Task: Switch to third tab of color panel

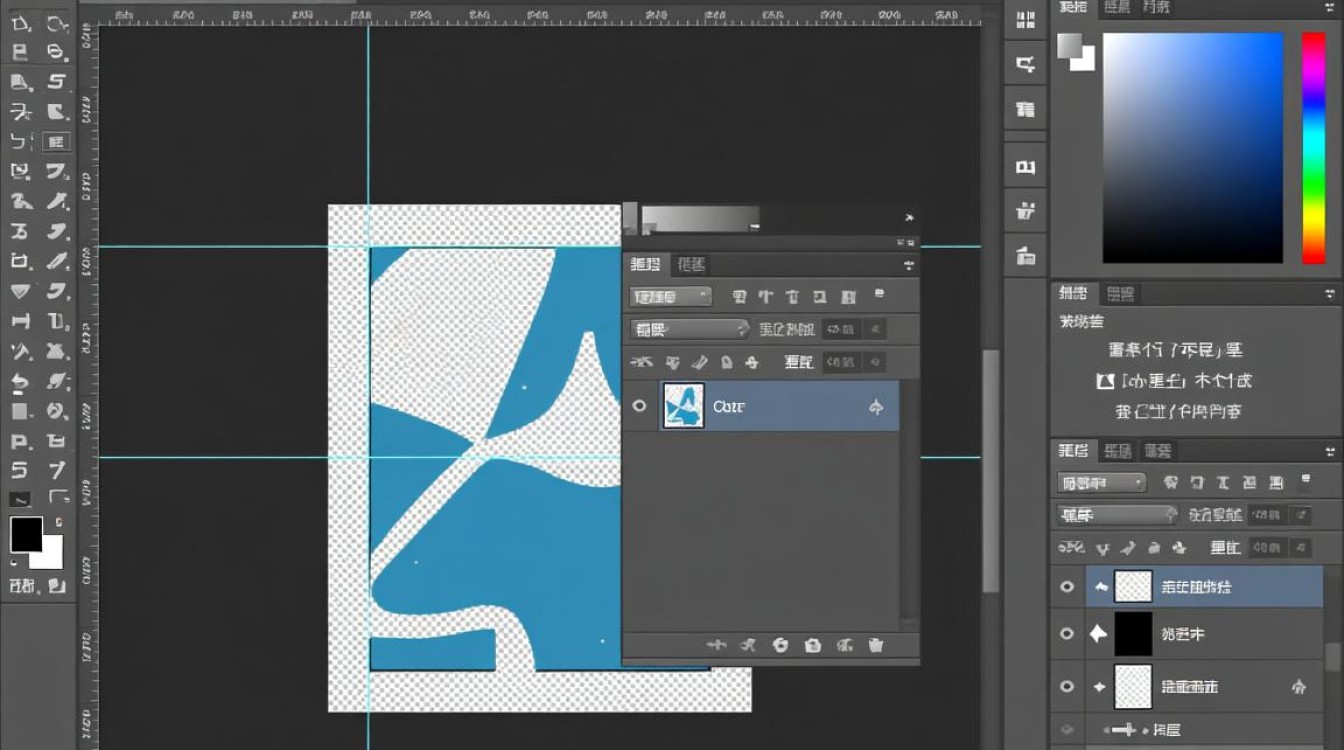Action: click(x=1156, y=7)
